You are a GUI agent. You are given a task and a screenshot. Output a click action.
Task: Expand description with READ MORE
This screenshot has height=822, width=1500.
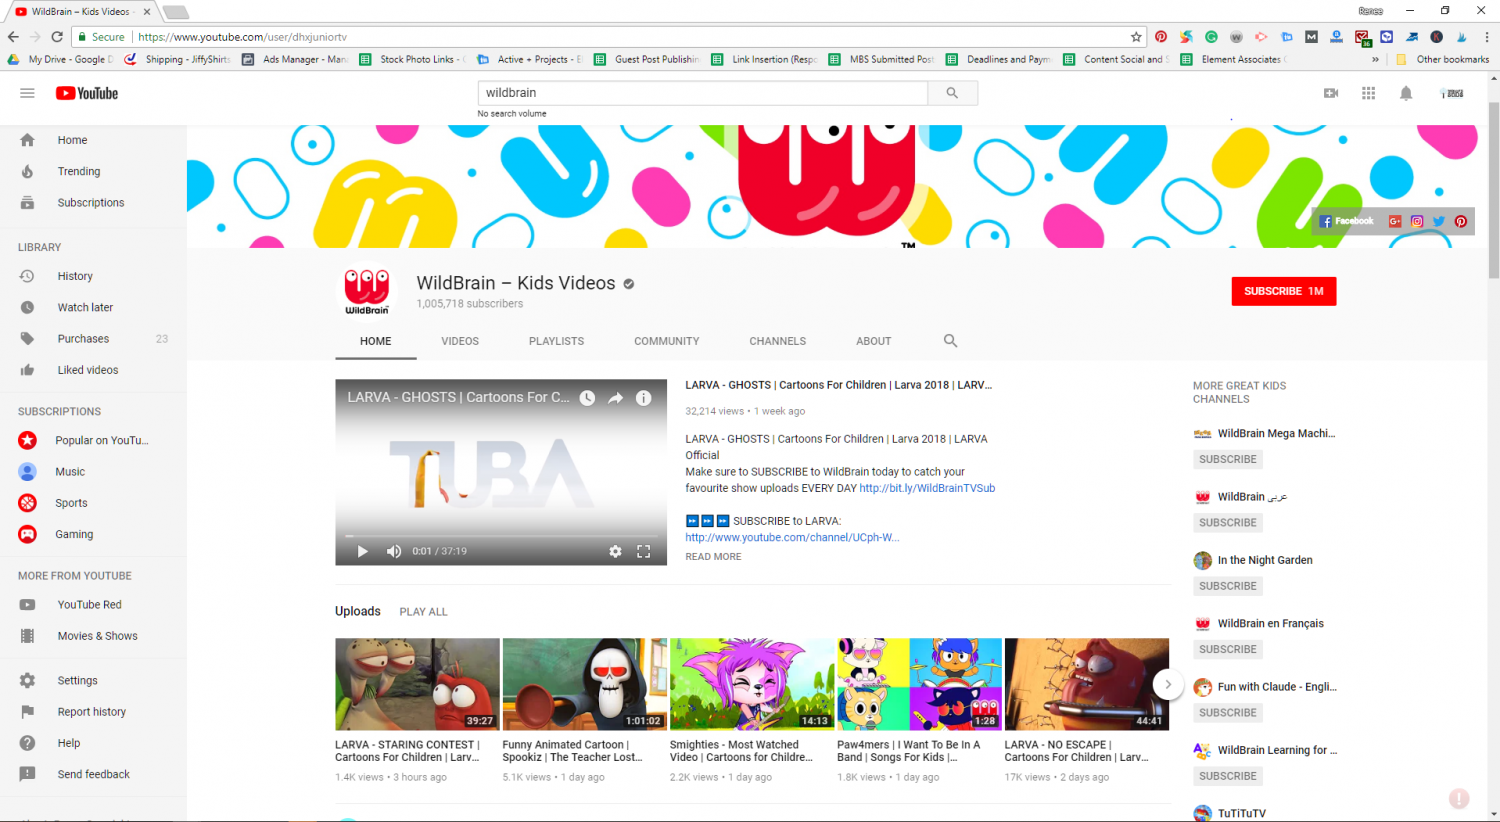(713, 557)
